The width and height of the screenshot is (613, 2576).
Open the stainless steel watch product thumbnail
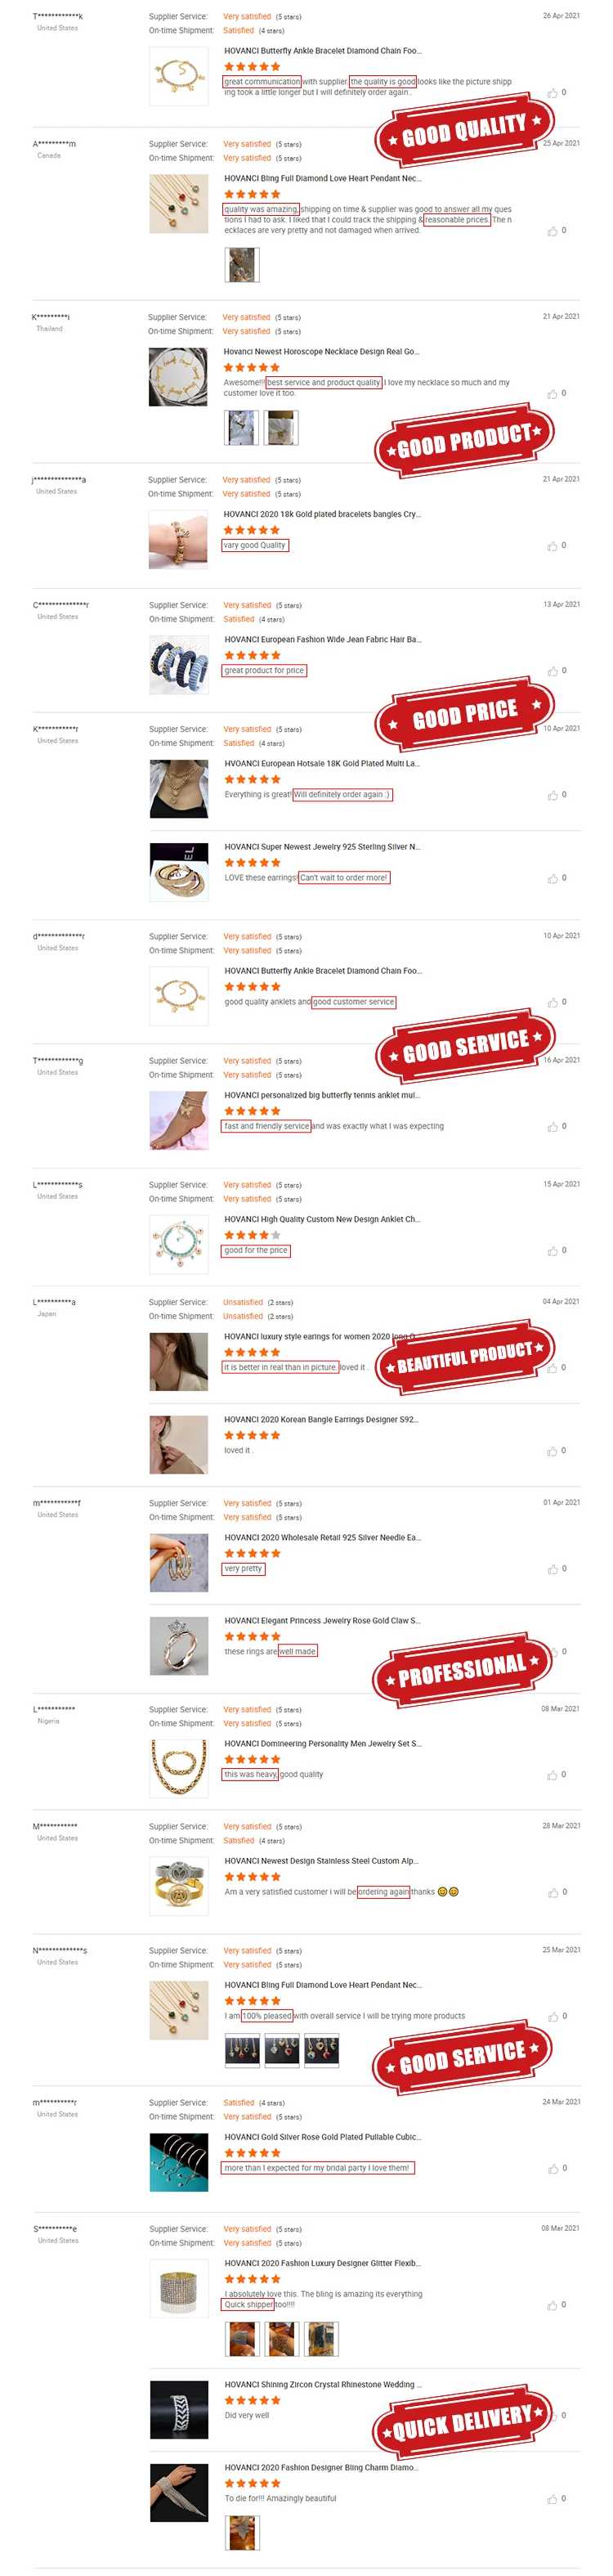tap(179, 1886)
